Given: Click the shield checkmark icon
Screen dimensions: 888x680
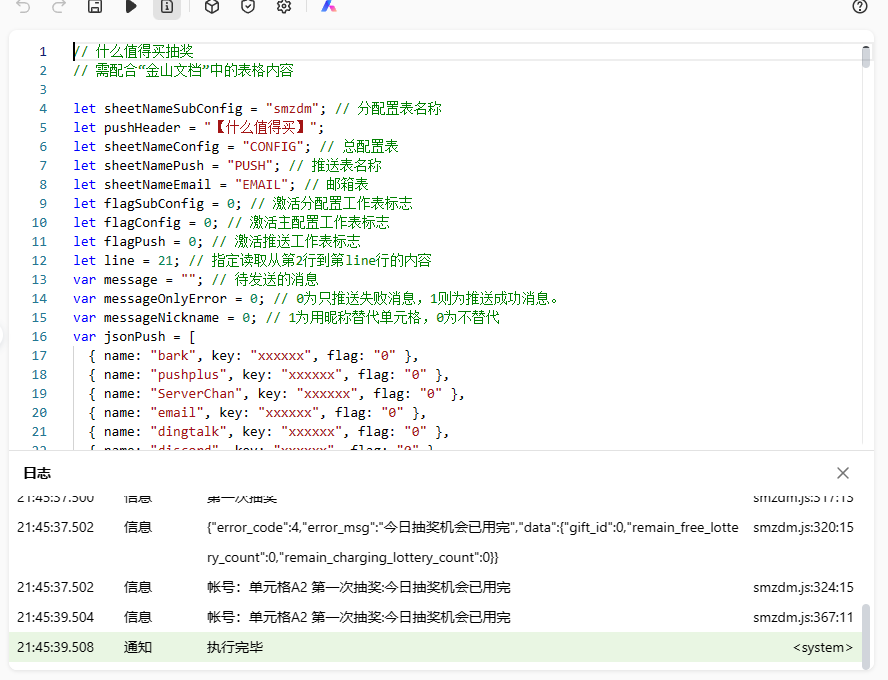Looking at the screenshot, I should point(247,7).
